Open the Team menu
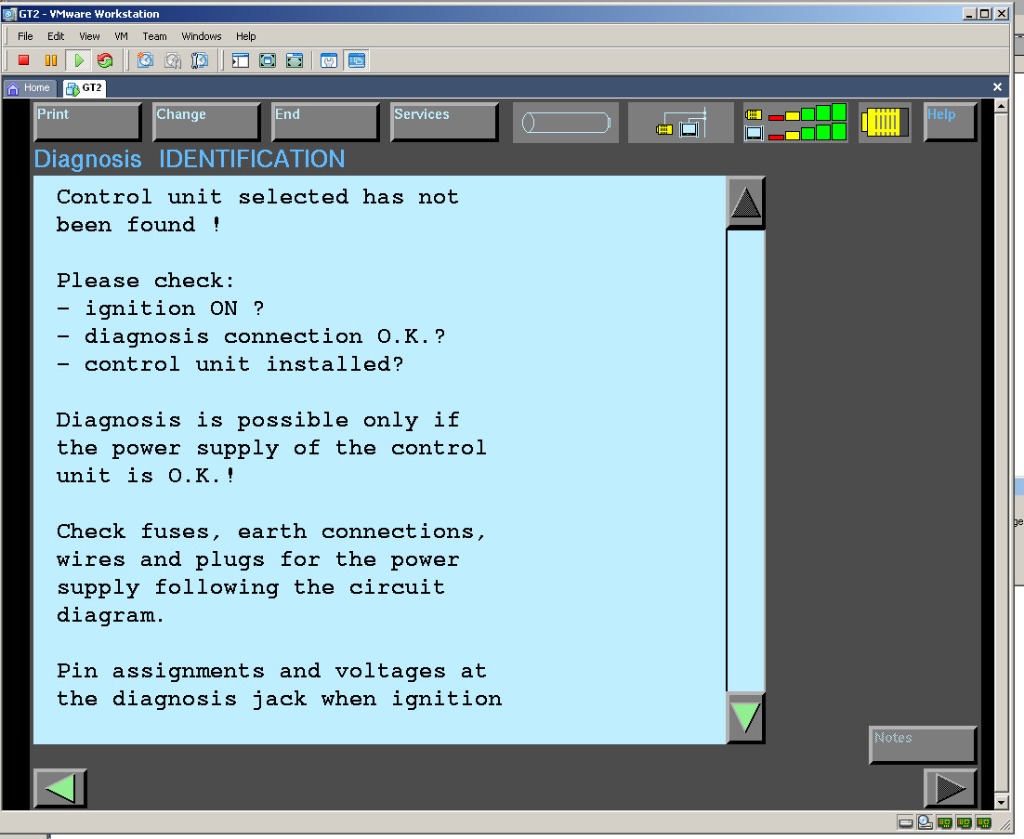Image resolution: width=1024 pixels, height=839 pixels. pyautogui.click(x=154, y=36)
